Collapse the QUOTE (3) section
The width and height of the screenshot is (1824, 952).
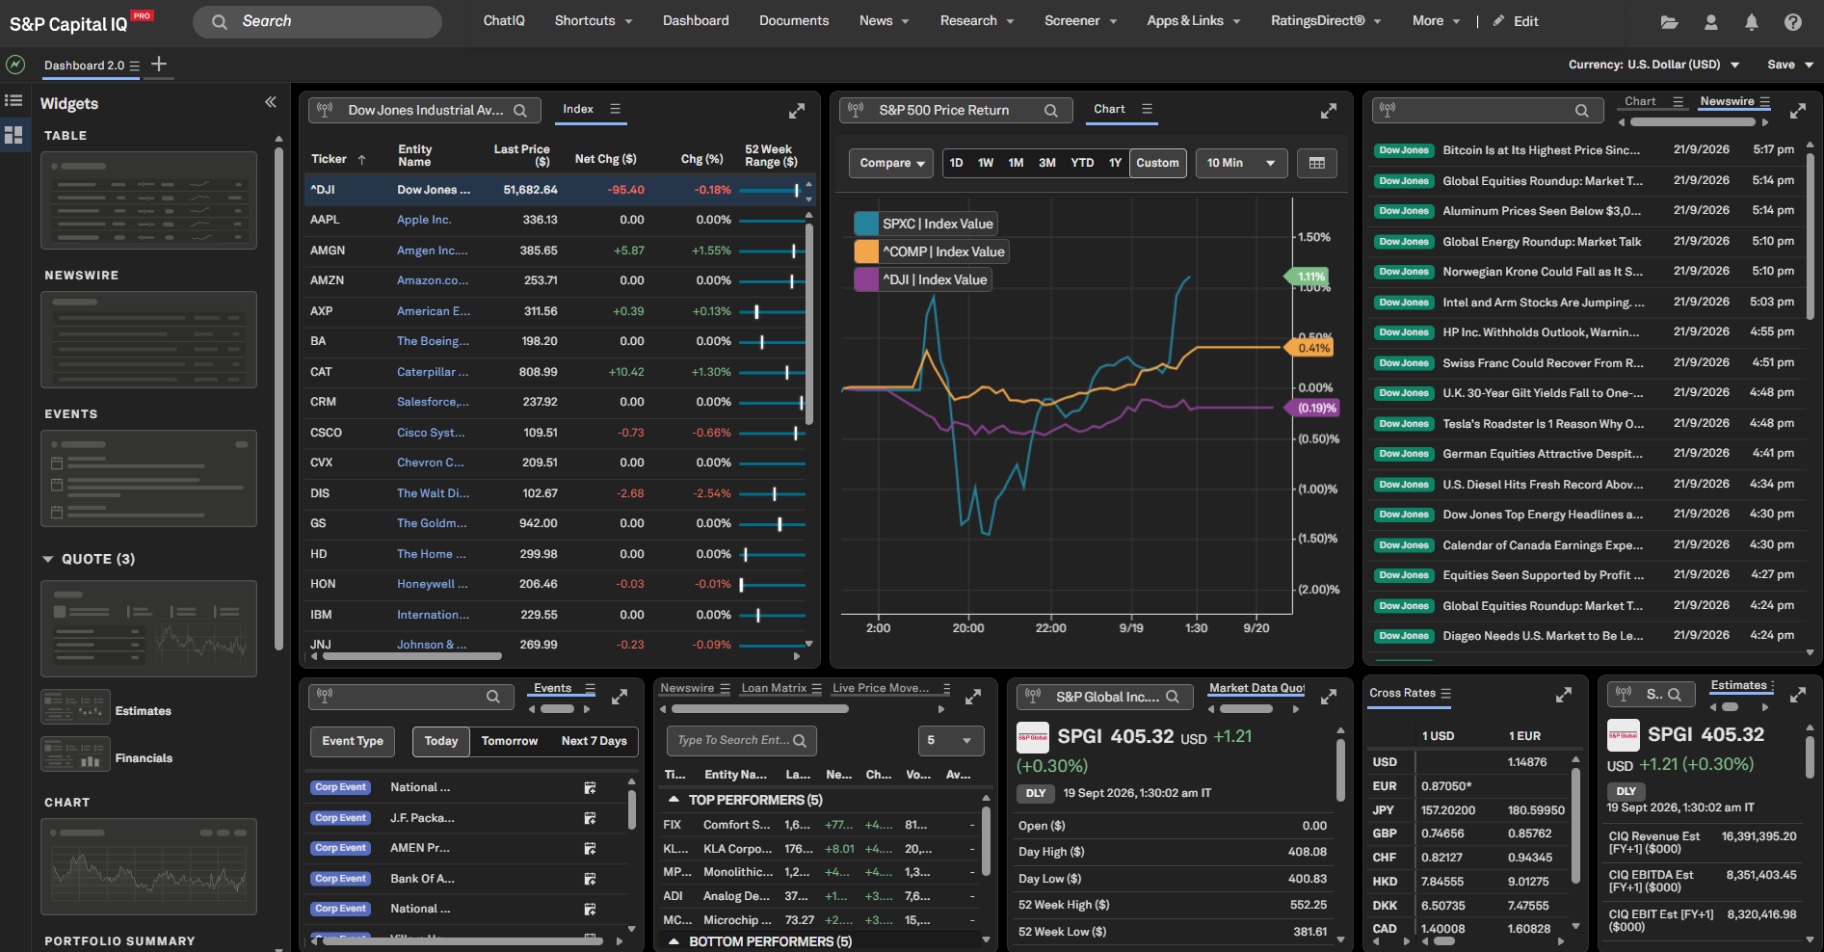(x=47, y=559)
